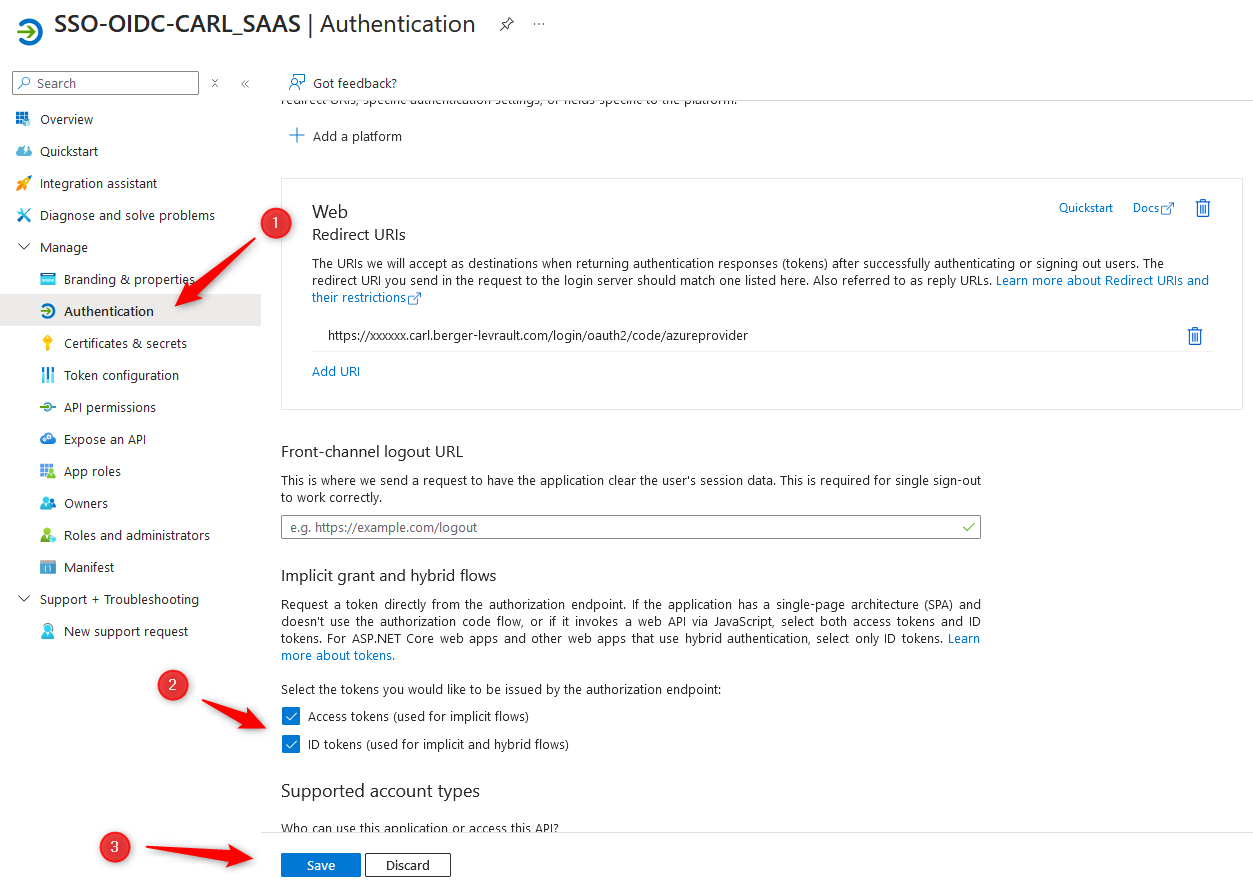Image resolution: width=1253 pixels, height=884 pixels.
Task: Uncheck the Access tokens checkbox
Action: click(291, 716)
